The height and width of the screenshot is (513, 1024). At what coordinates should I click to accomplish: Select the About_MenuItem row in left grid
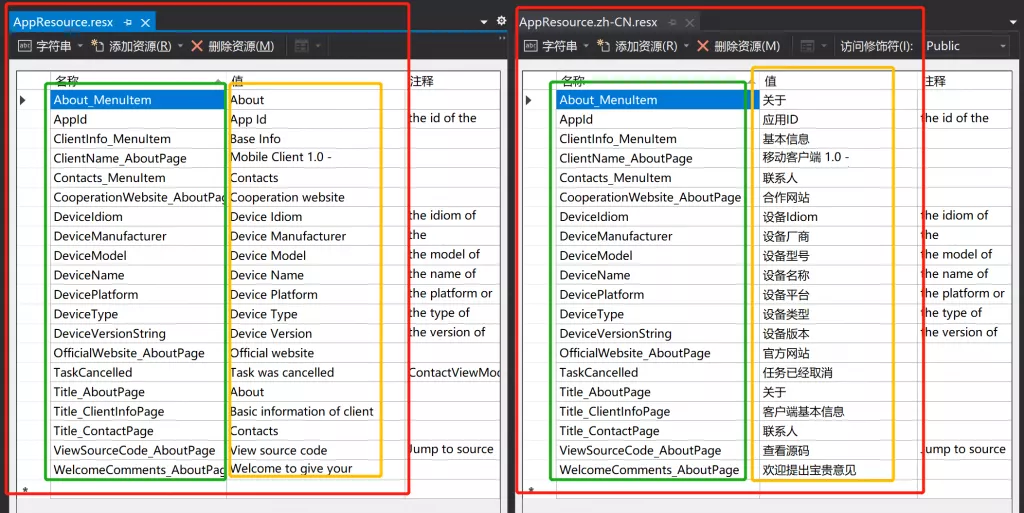[136, 100]
